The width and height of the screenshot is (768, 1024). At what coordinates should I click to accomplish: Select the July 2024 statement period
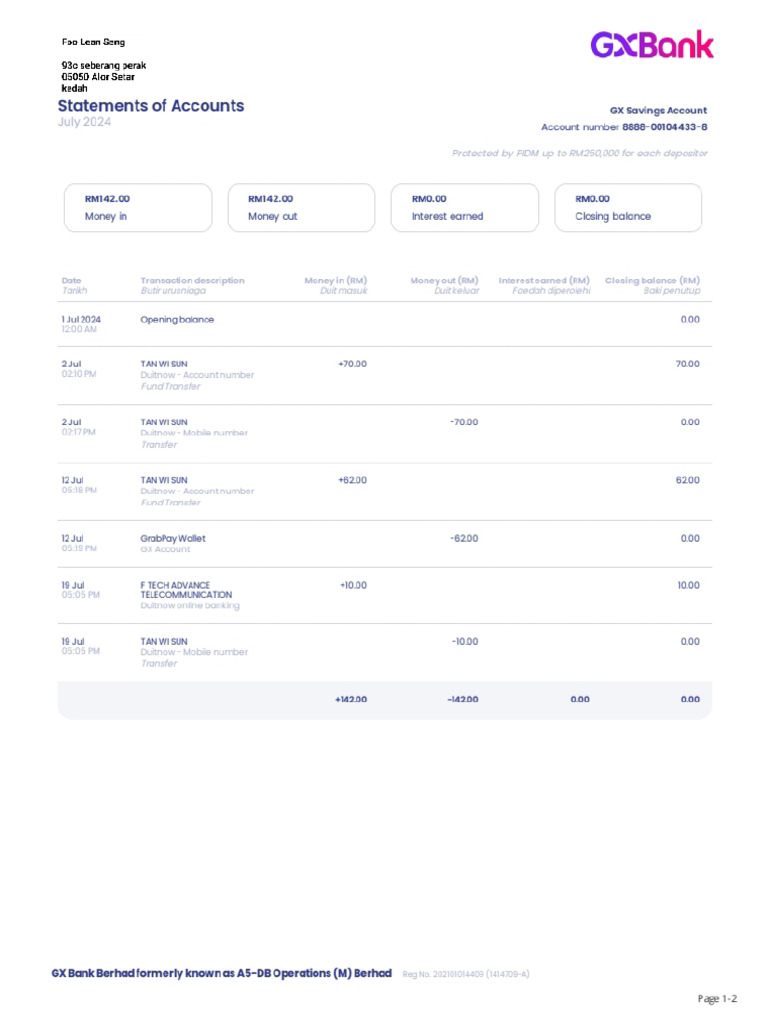(85, 123)
